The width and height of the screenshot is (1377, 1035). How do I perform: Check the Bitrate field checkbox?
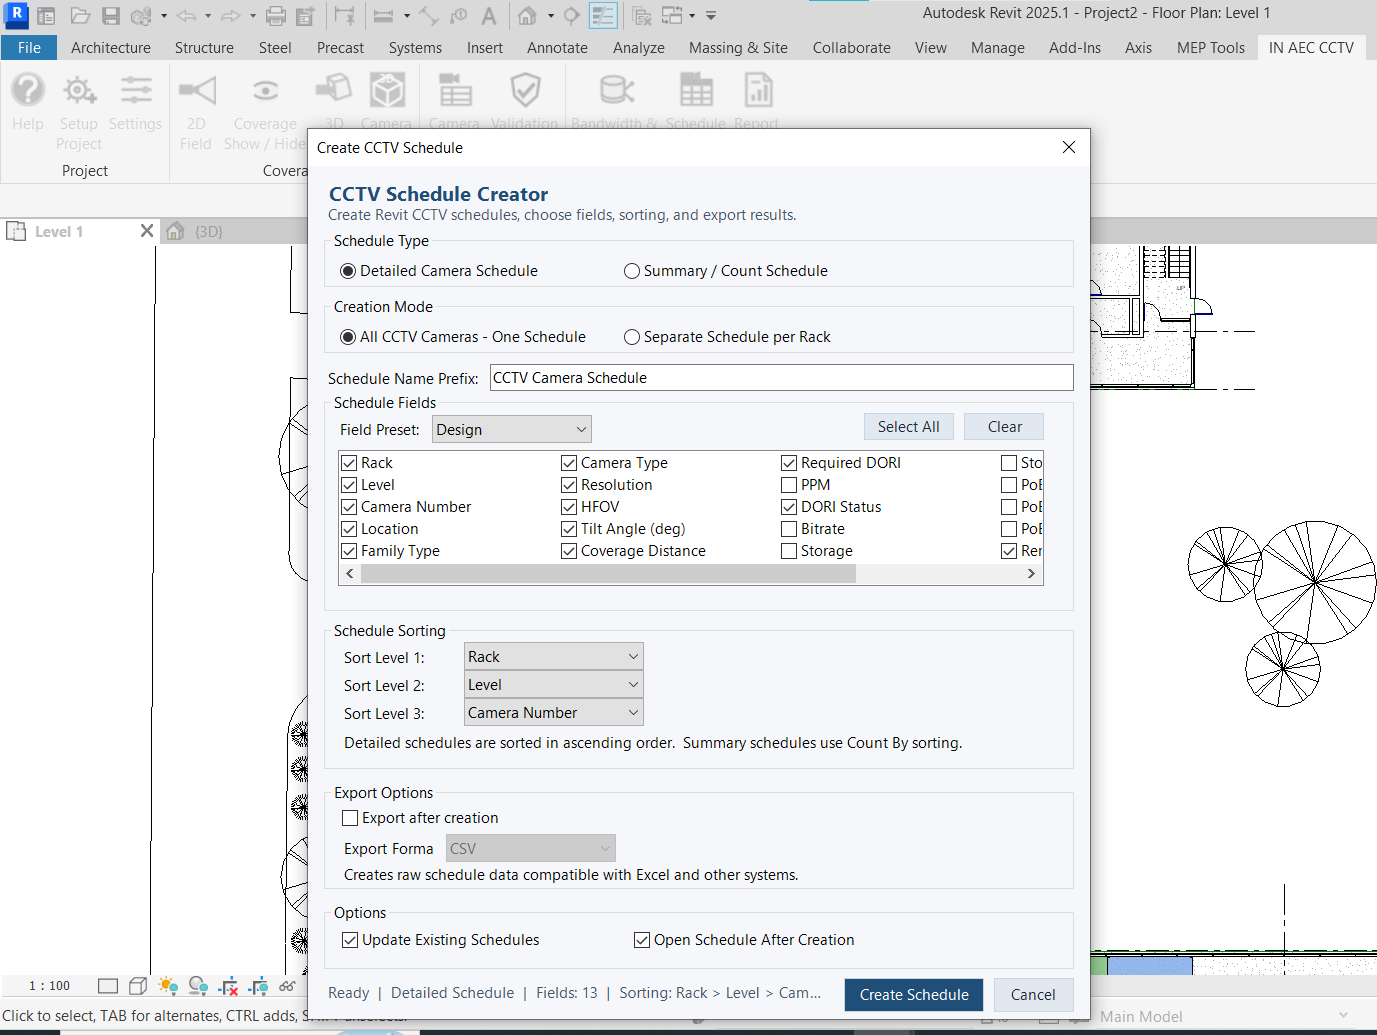click(789, 529)
